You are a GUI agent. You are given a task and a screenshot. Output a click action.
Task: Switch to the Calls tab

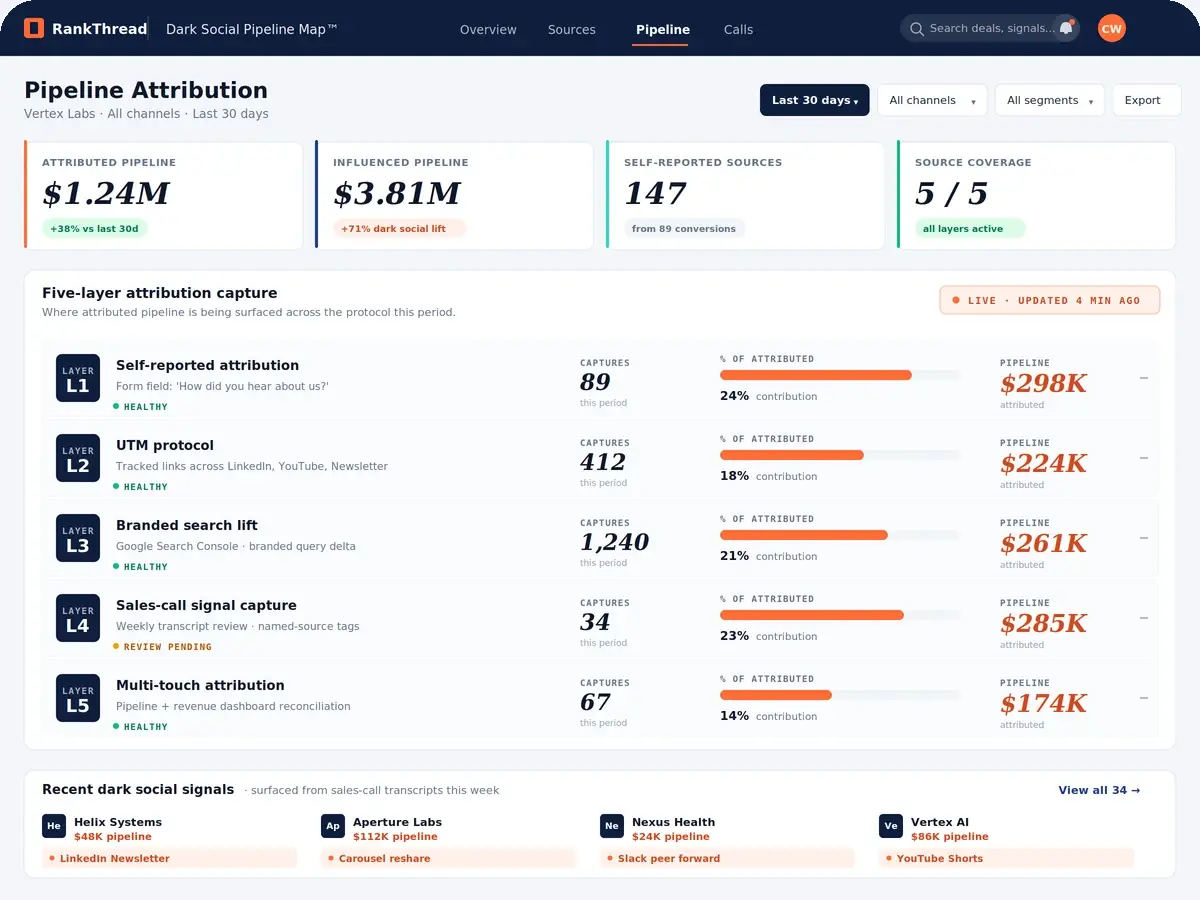coord(739,29)
